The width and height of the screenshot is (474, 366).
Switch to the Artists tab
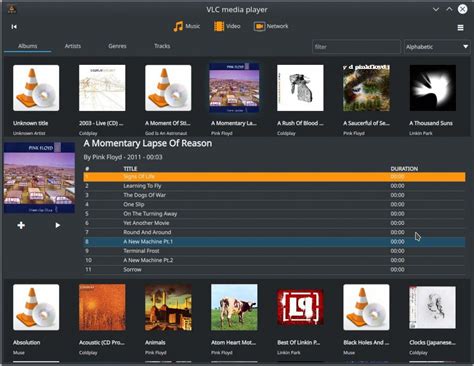pos(73,46)
